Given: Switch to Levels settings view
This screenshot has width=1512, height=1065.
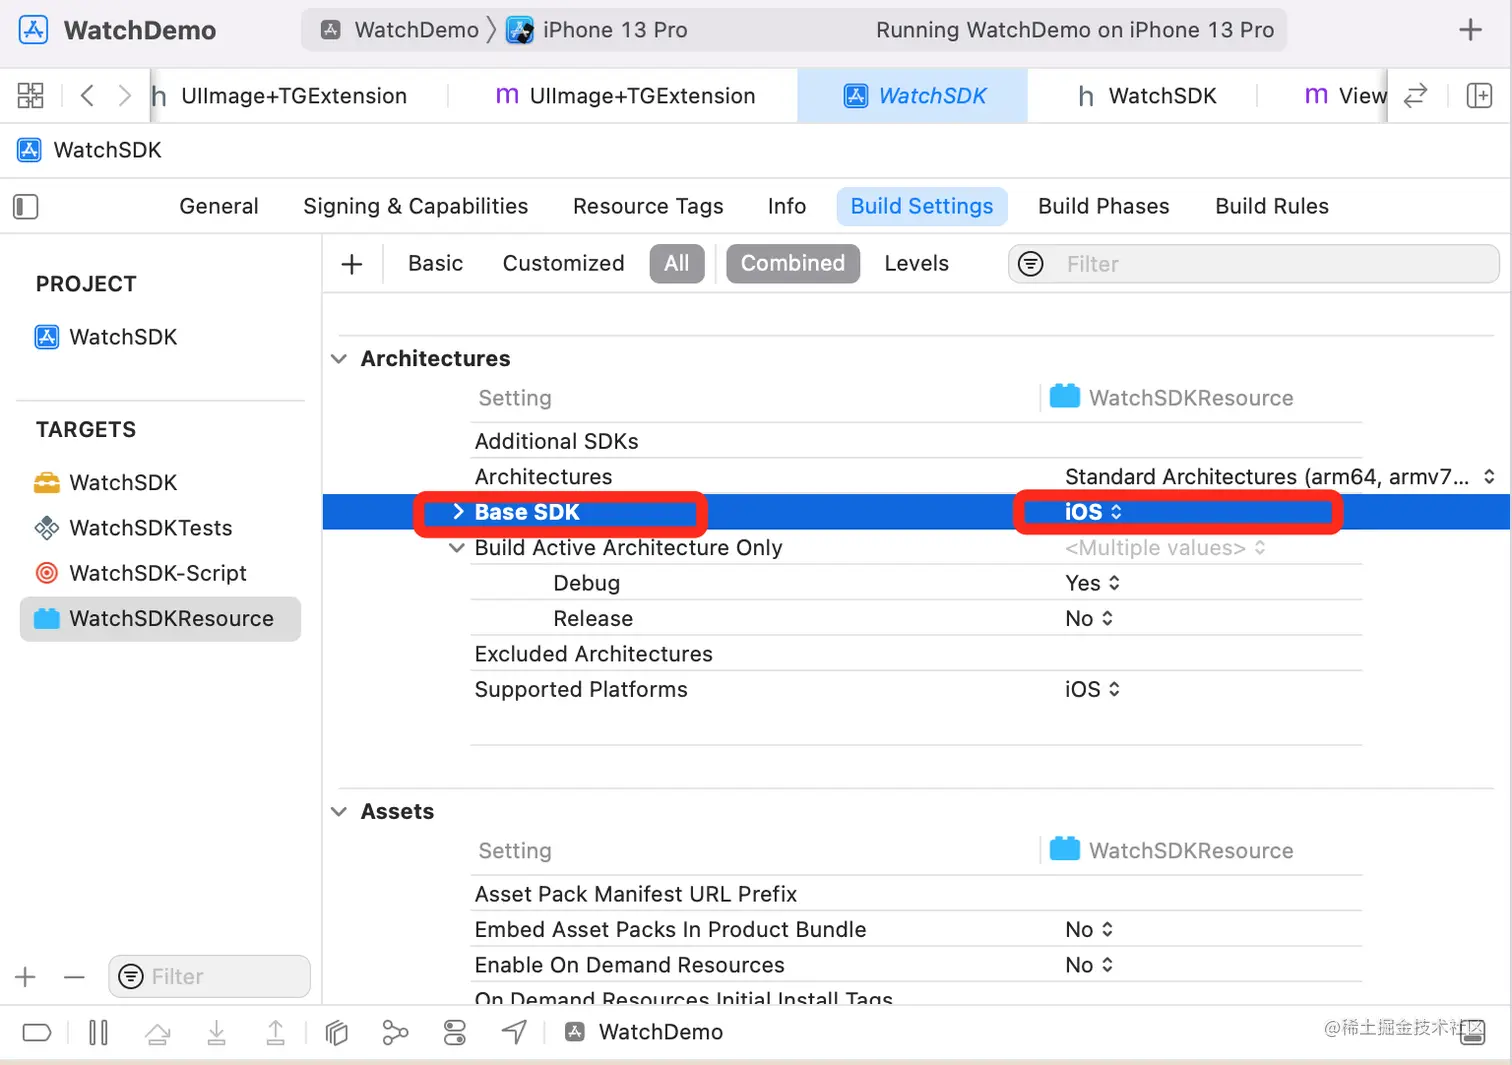Looking at the screenshot, I should pyautogui.click(x=917, y=264).
